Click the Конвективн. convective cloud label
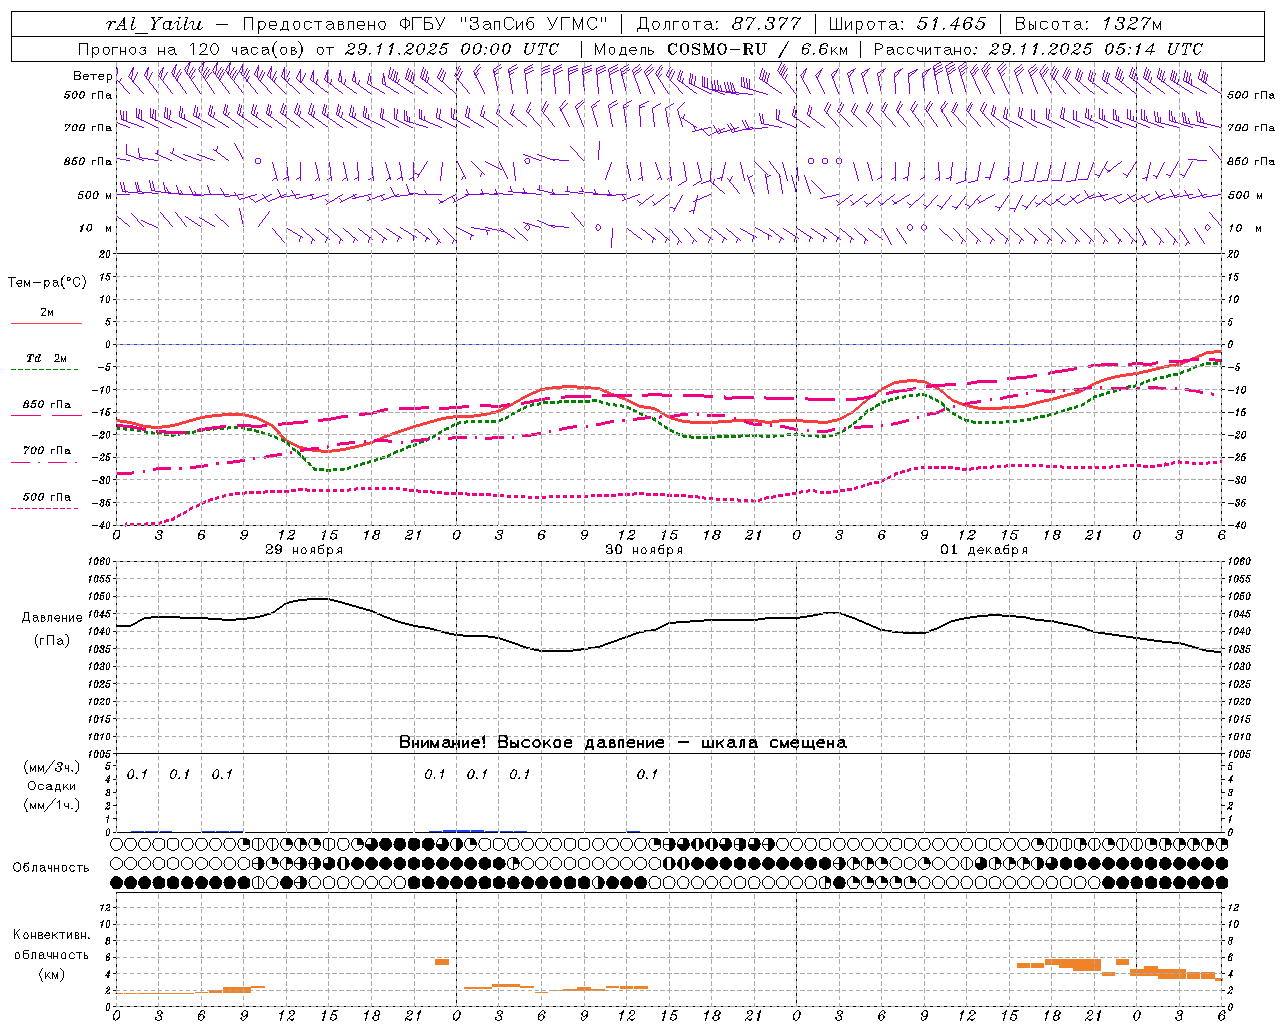This screenshot has width=1280, height=1024. coord(51,935)
